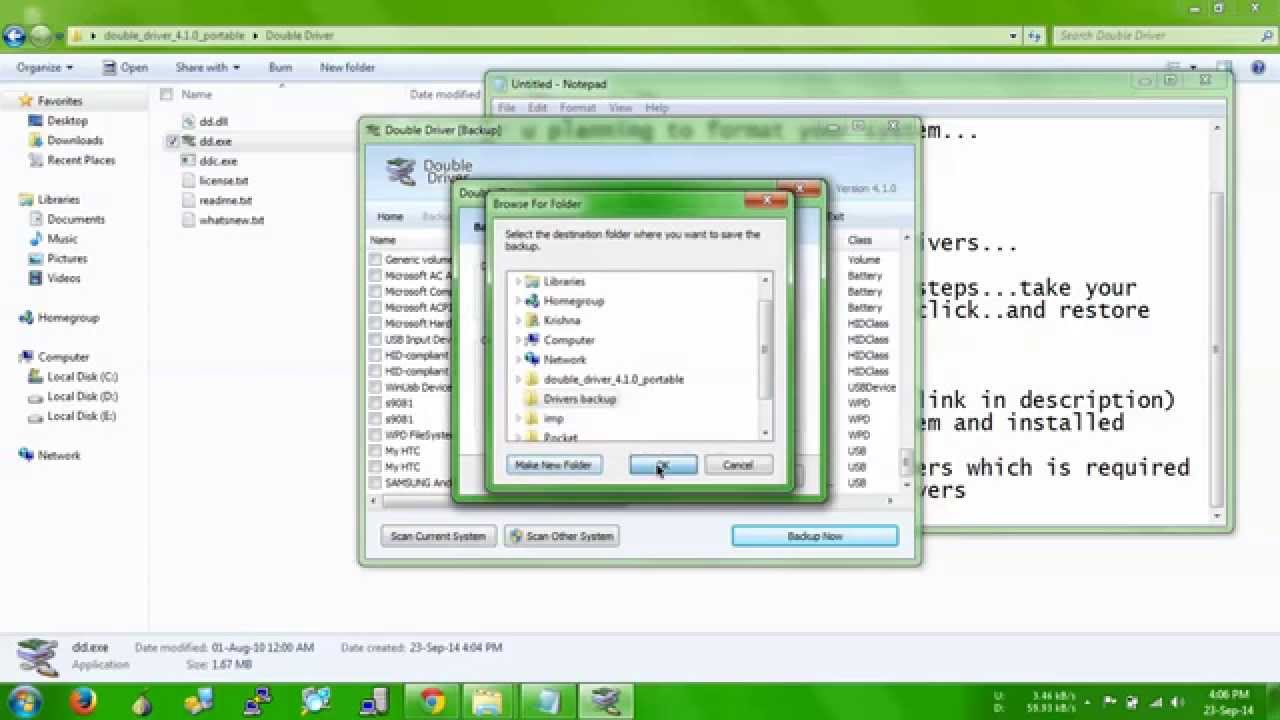Click Cancel in Browse For Folder

click(738, 465)
